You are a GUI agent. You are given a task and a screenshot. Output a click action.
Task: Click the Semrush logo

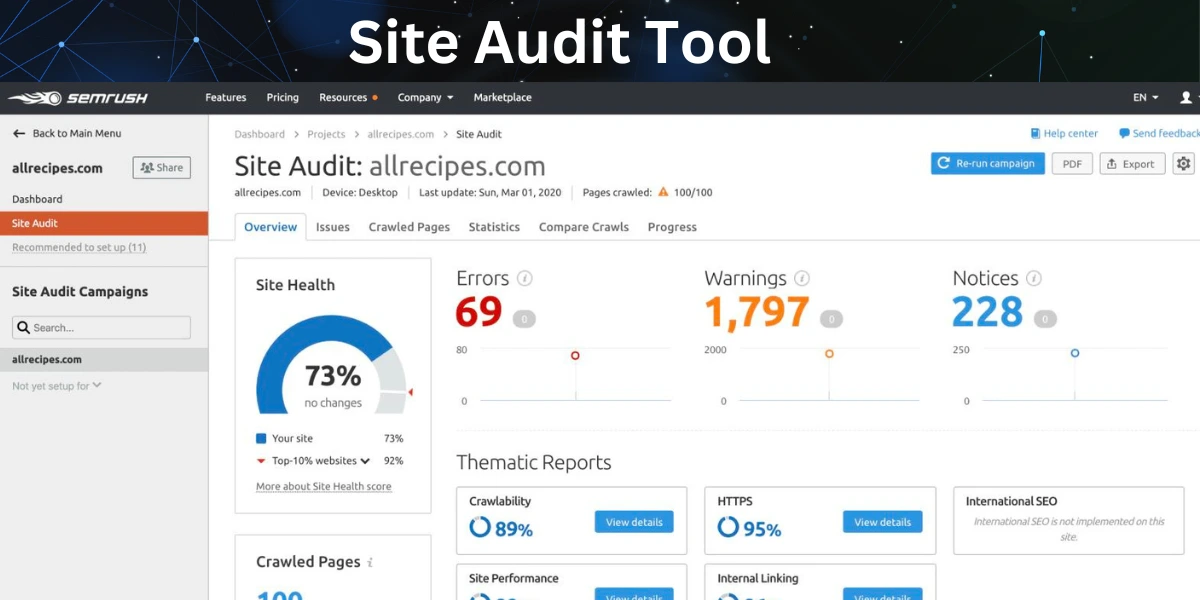[x=78, y=98]
